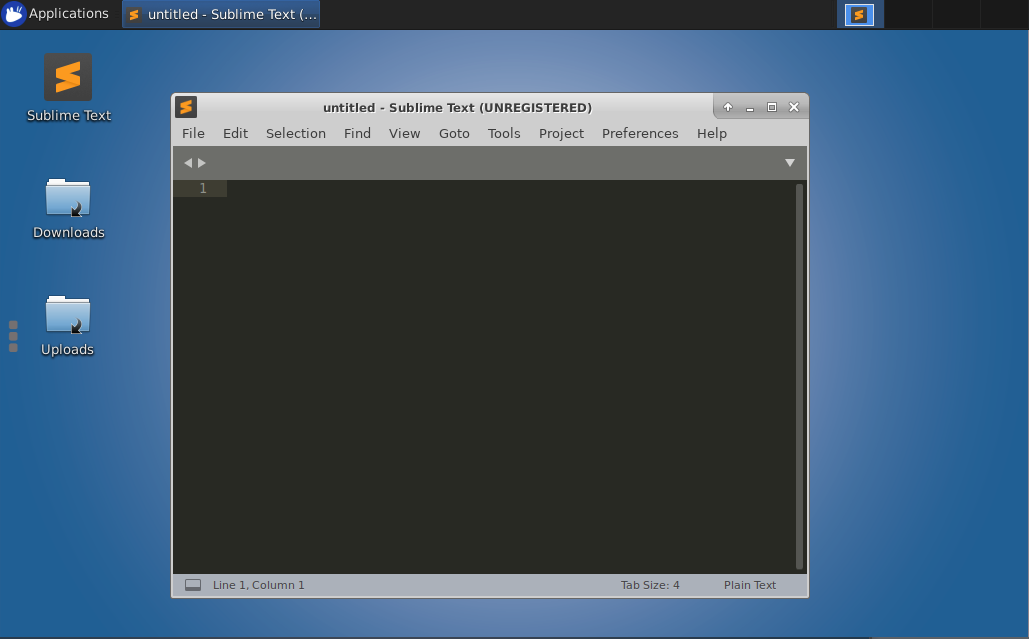
Task: Click the editor's vertical scrollbar
Action: pos(799,375)
